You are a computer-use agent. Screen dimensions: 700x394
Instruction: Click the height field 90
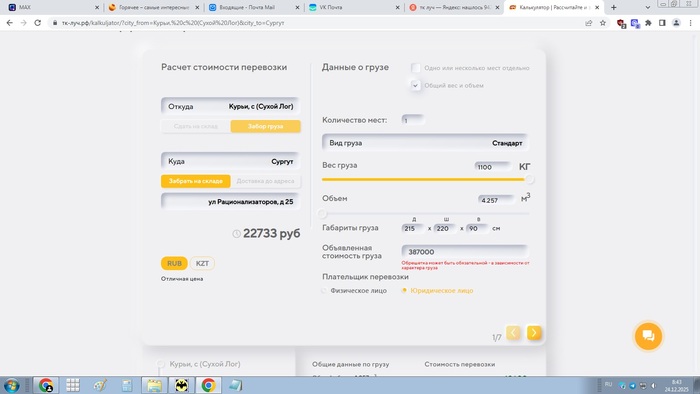(x=477, y=228)
